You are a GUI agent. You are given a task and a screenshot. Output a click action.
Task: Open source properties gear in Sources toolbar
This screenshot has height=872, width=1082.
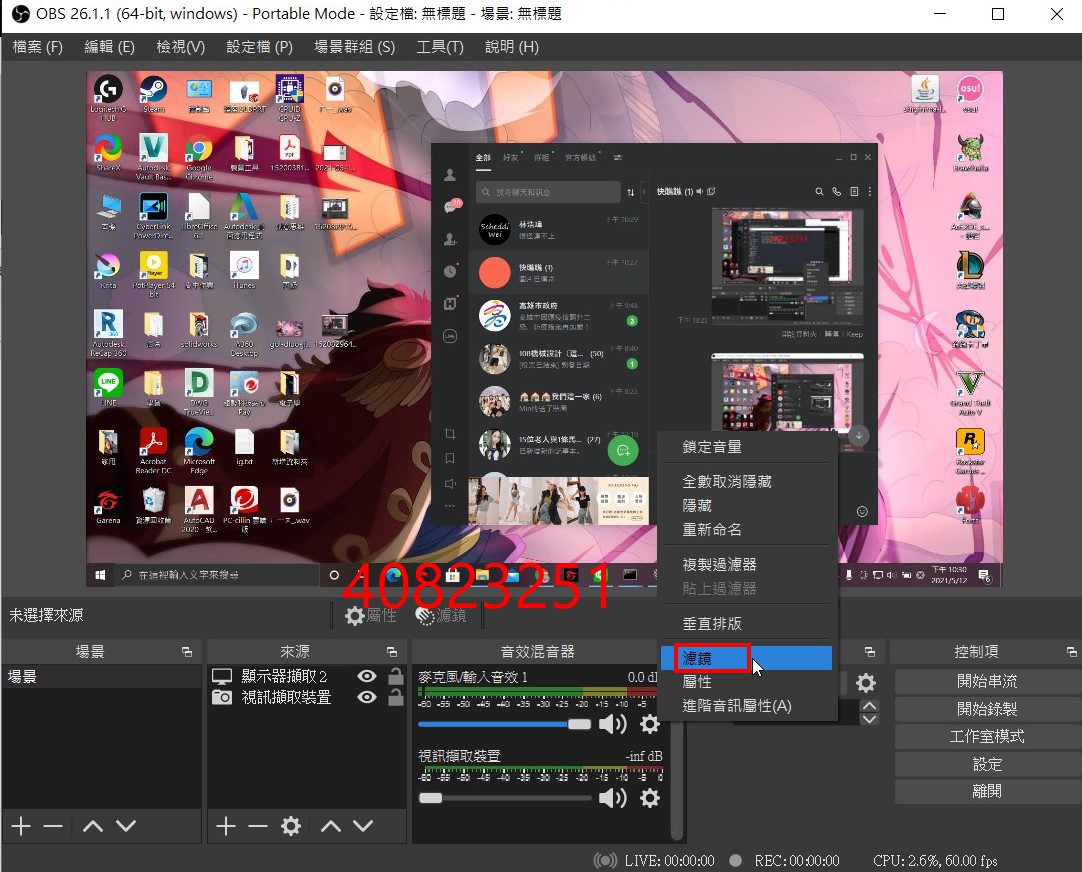click(291, 826)
